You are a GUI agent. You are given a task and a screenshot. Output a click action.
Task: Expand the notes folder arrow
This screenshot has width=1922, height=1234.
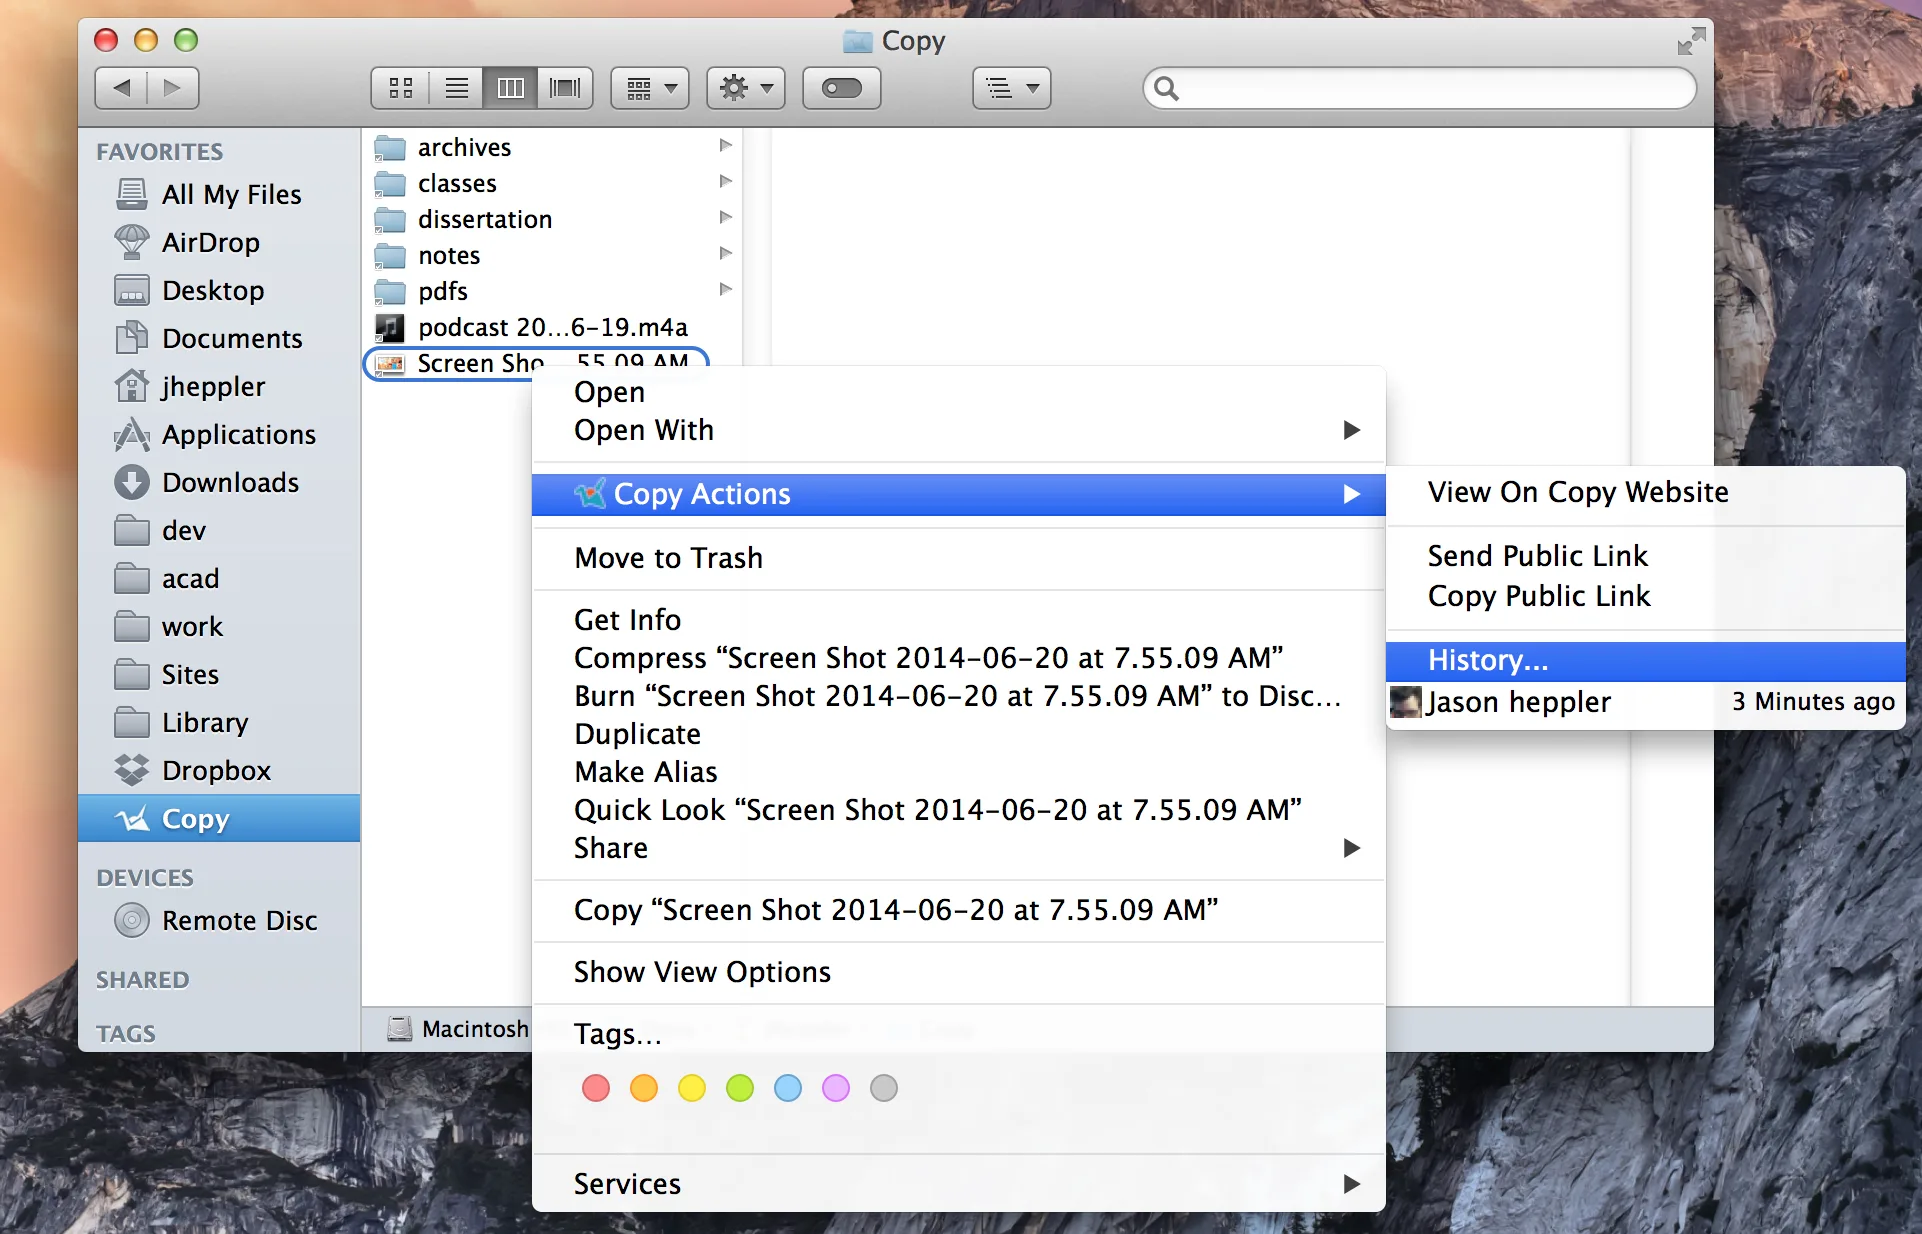tap(726, 253)
